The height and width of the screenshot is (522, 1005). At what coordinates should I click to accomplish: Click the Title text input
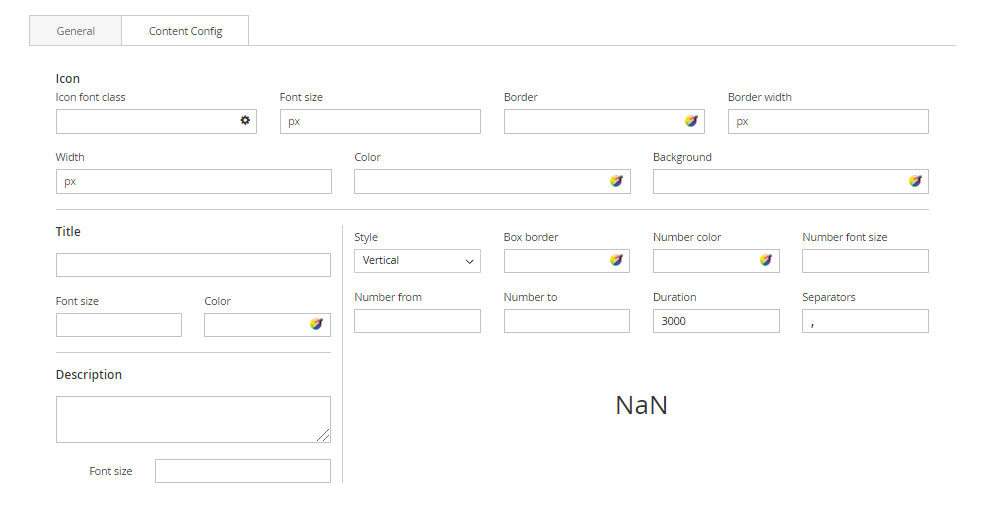pyautogui.click(x=193, y=265)
